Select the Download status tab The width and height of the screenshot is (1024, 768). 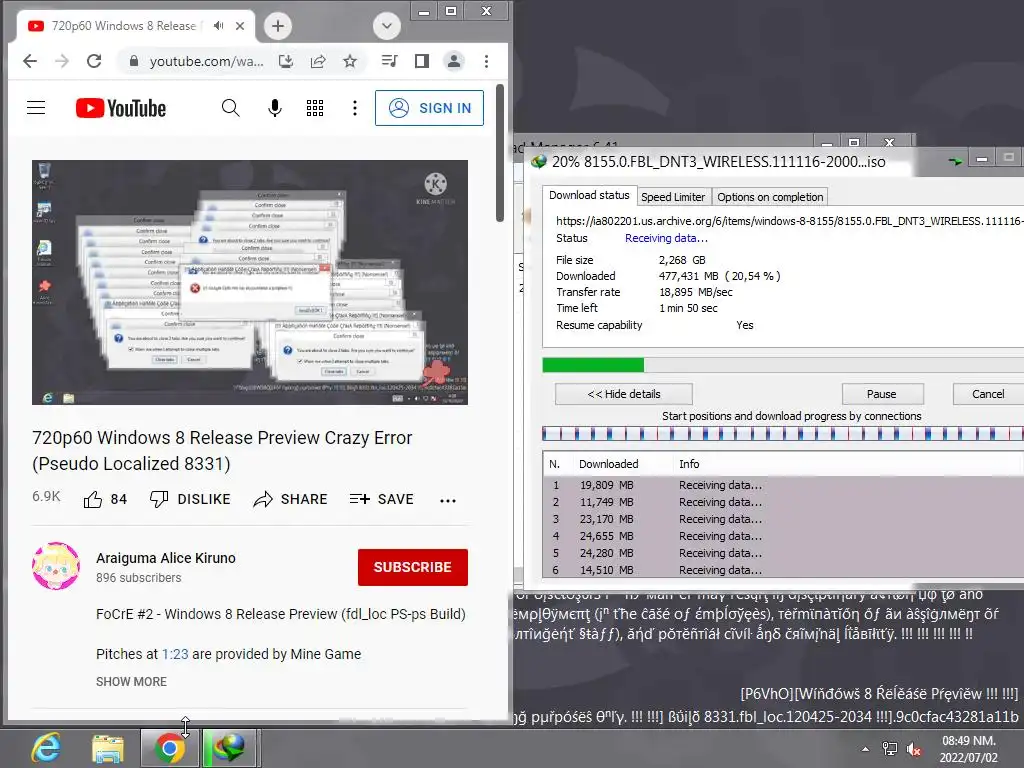click(588, 195)
